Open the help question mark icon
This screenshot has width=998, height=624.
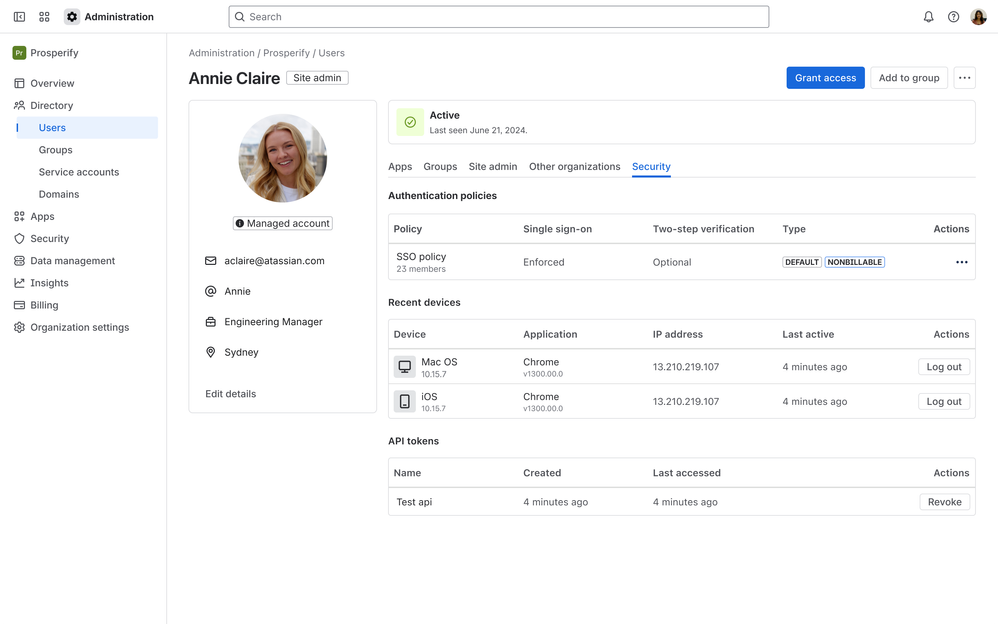tap(953, 17)
